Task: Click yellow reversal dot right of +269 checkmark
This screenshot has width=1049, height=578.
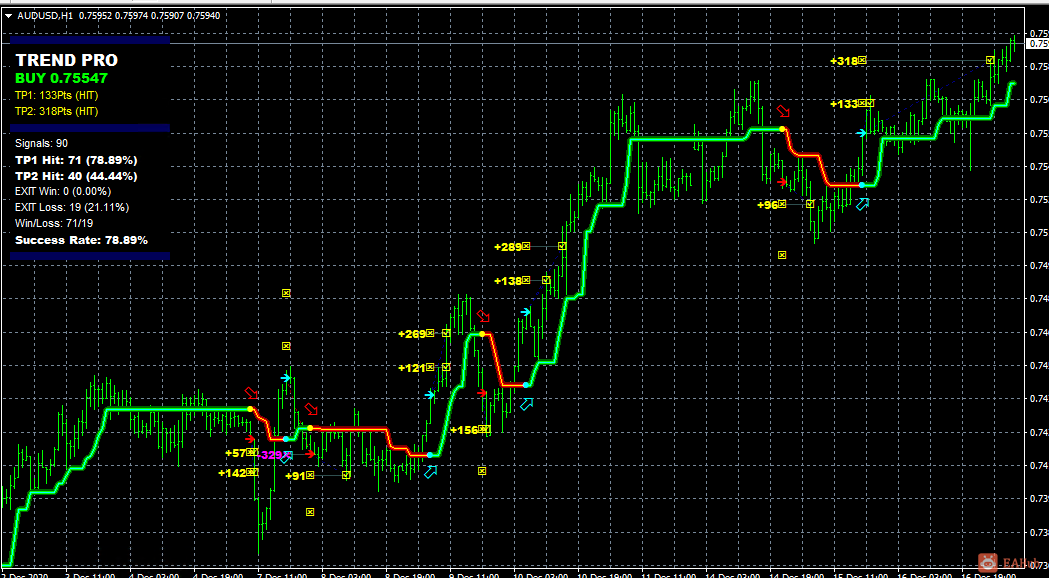Action: point(482,333)
